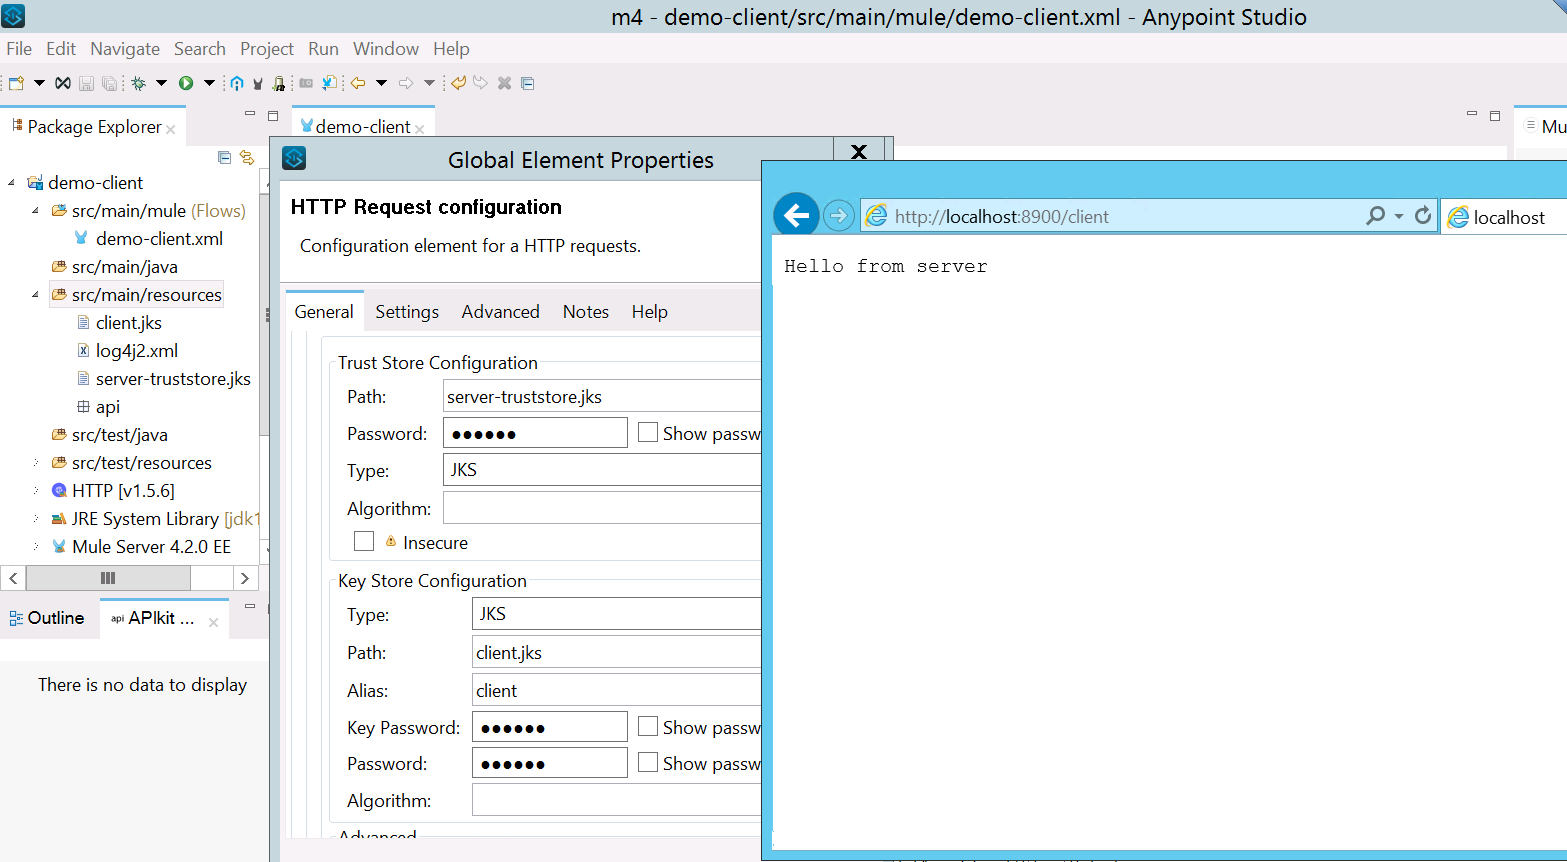Expand the JRE System Library node

36,518
